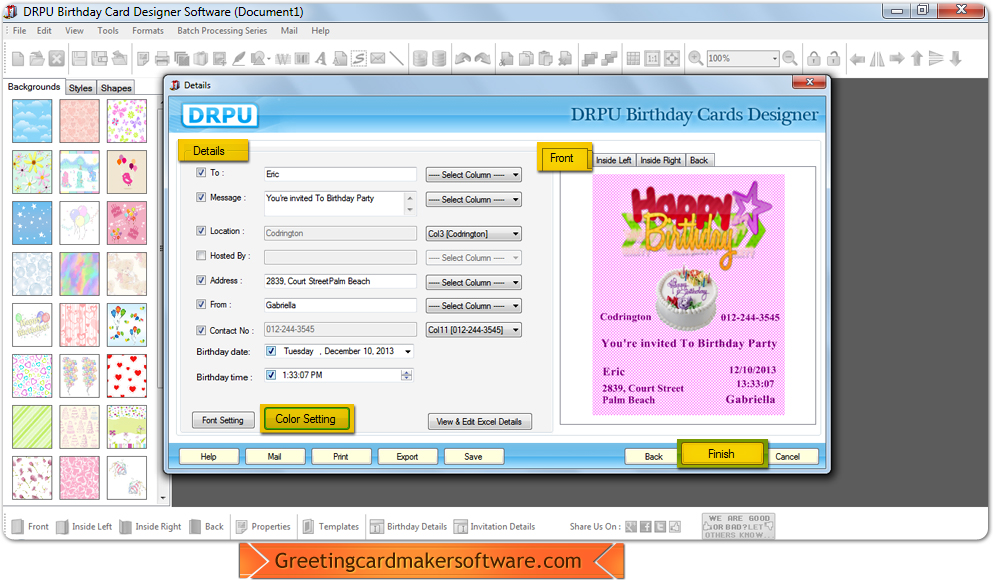Image resolution: width=993 pixels, height=580 pixels.
Task: Click the Cut scissors toolbar icon
Action: [507, 59]
